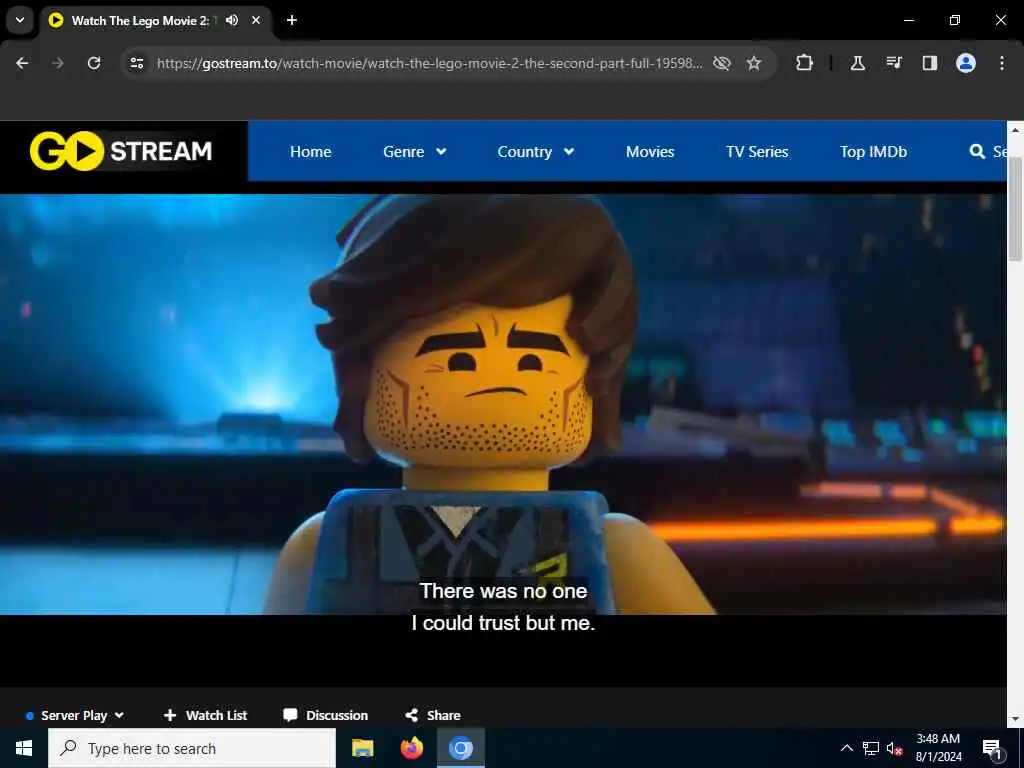The height and width of the screenshot is (768, 1024).
Task: Open the Home page link
Action: pyautogui.click(x=310, y=152)
